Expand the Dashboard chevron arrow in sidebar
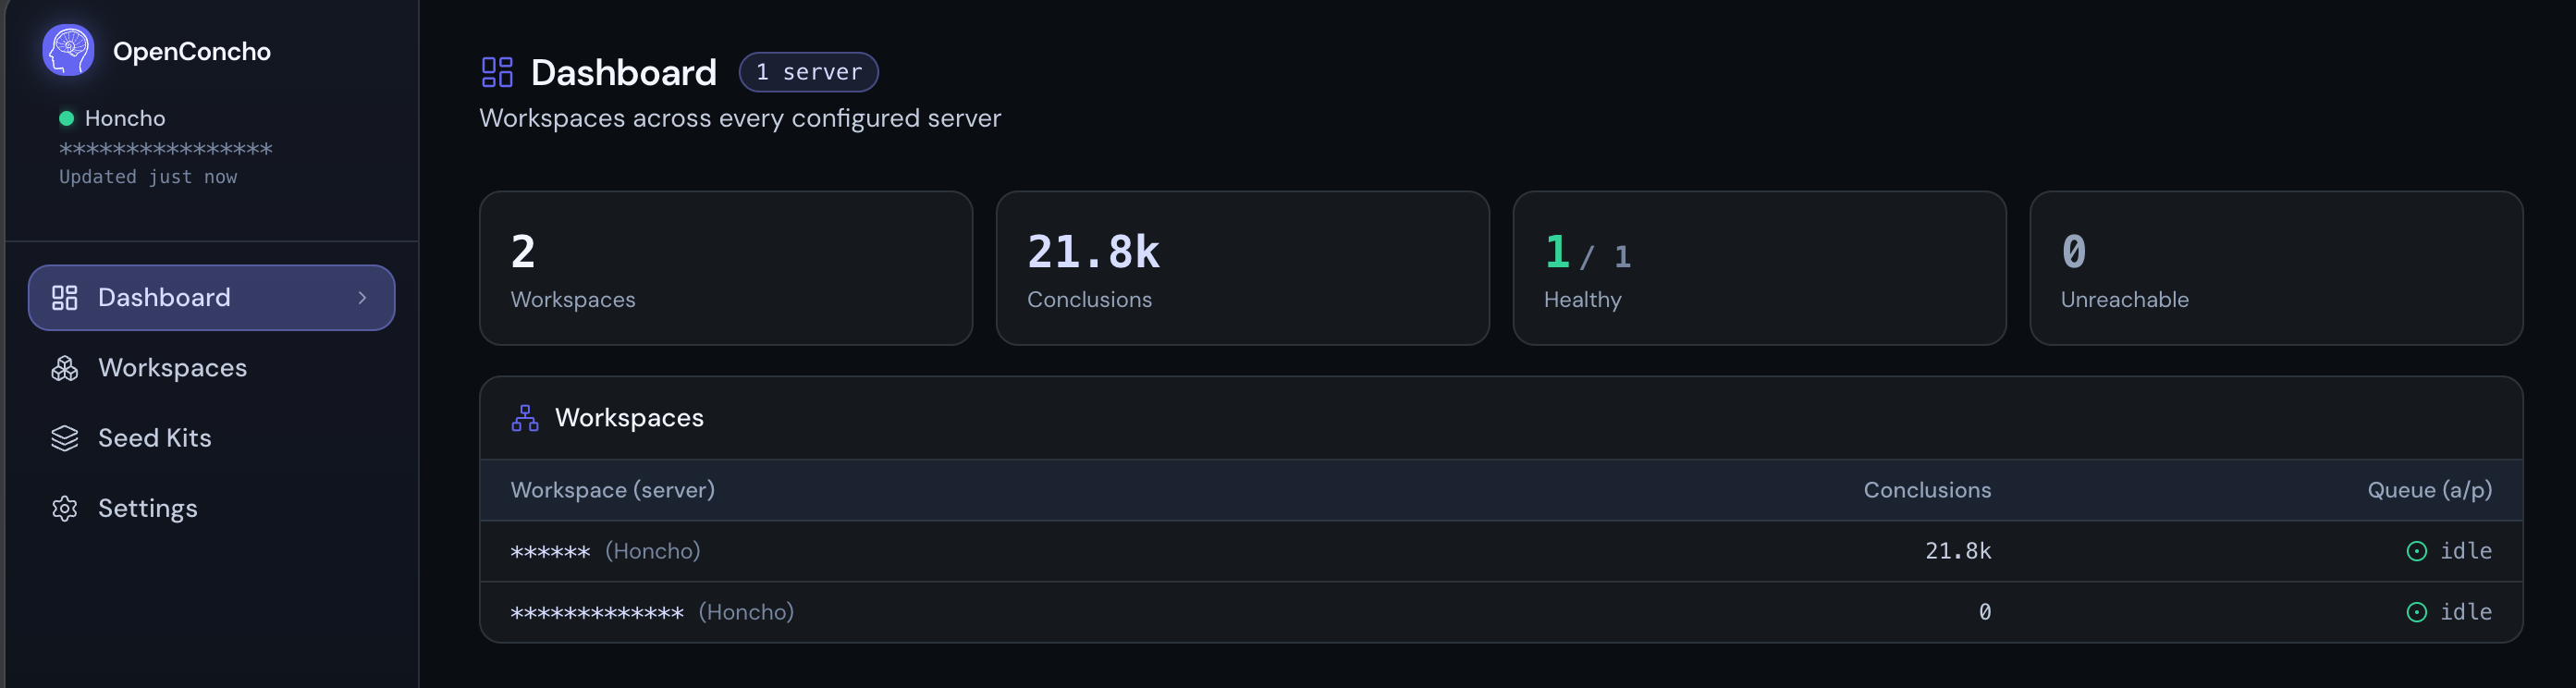2576x688 pixels. pos(362,297)
